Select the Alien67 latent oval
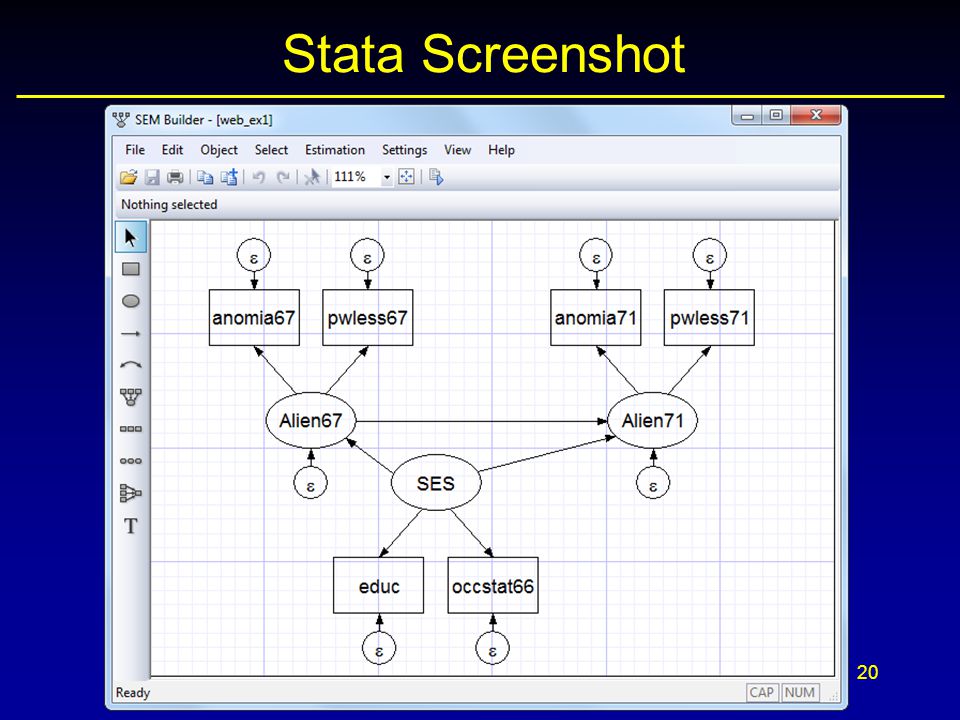Screen dimensions: 960x720 pos(311,421)
